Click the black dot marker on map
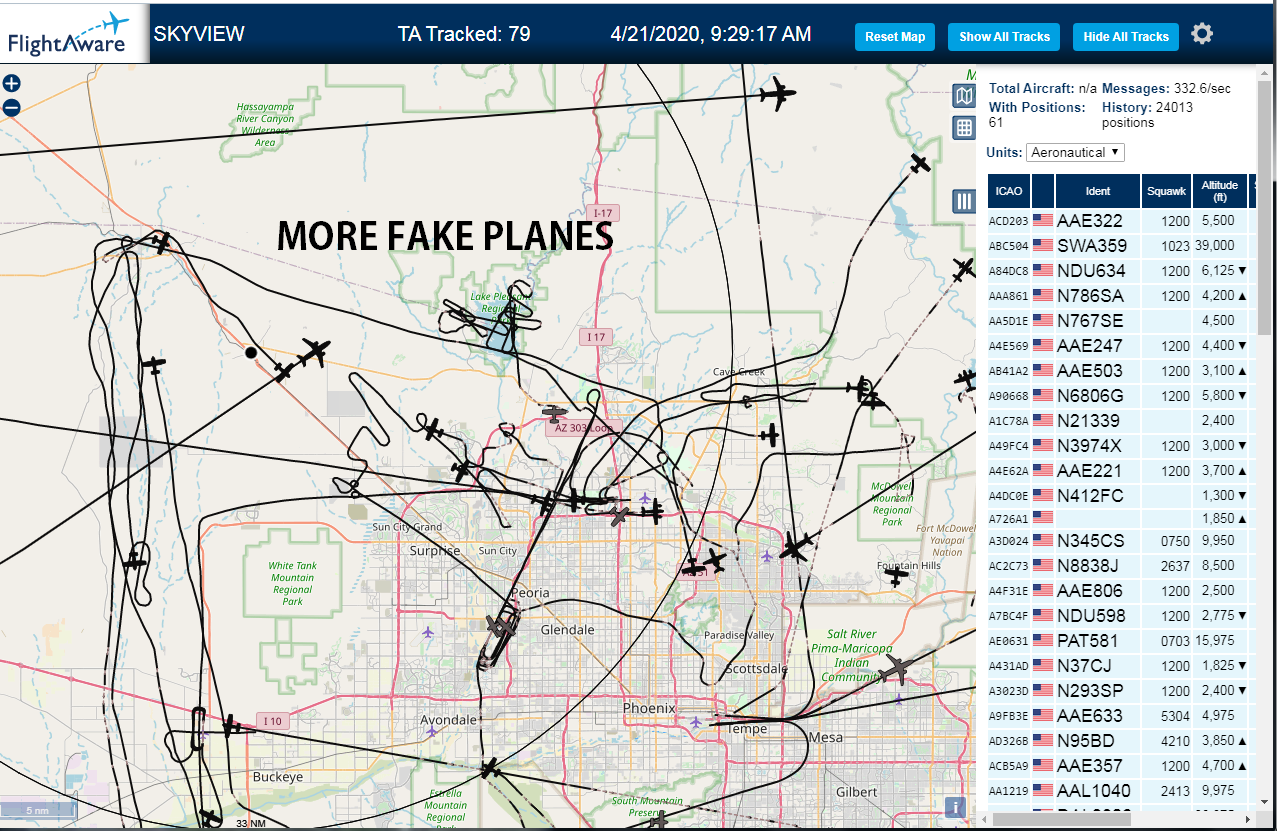 click(251, 352)
